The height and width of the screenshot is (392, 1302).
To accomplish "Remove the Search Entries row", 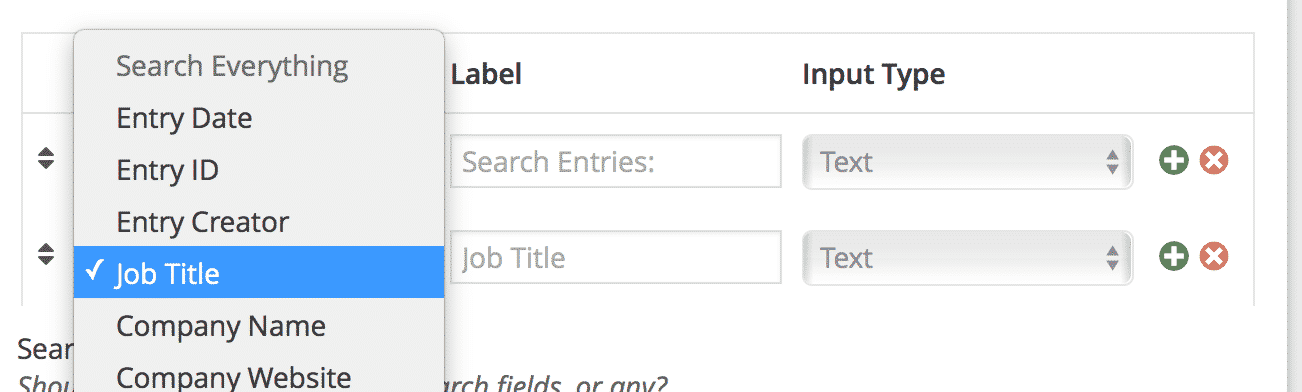I will click(x=1214, y=161).
